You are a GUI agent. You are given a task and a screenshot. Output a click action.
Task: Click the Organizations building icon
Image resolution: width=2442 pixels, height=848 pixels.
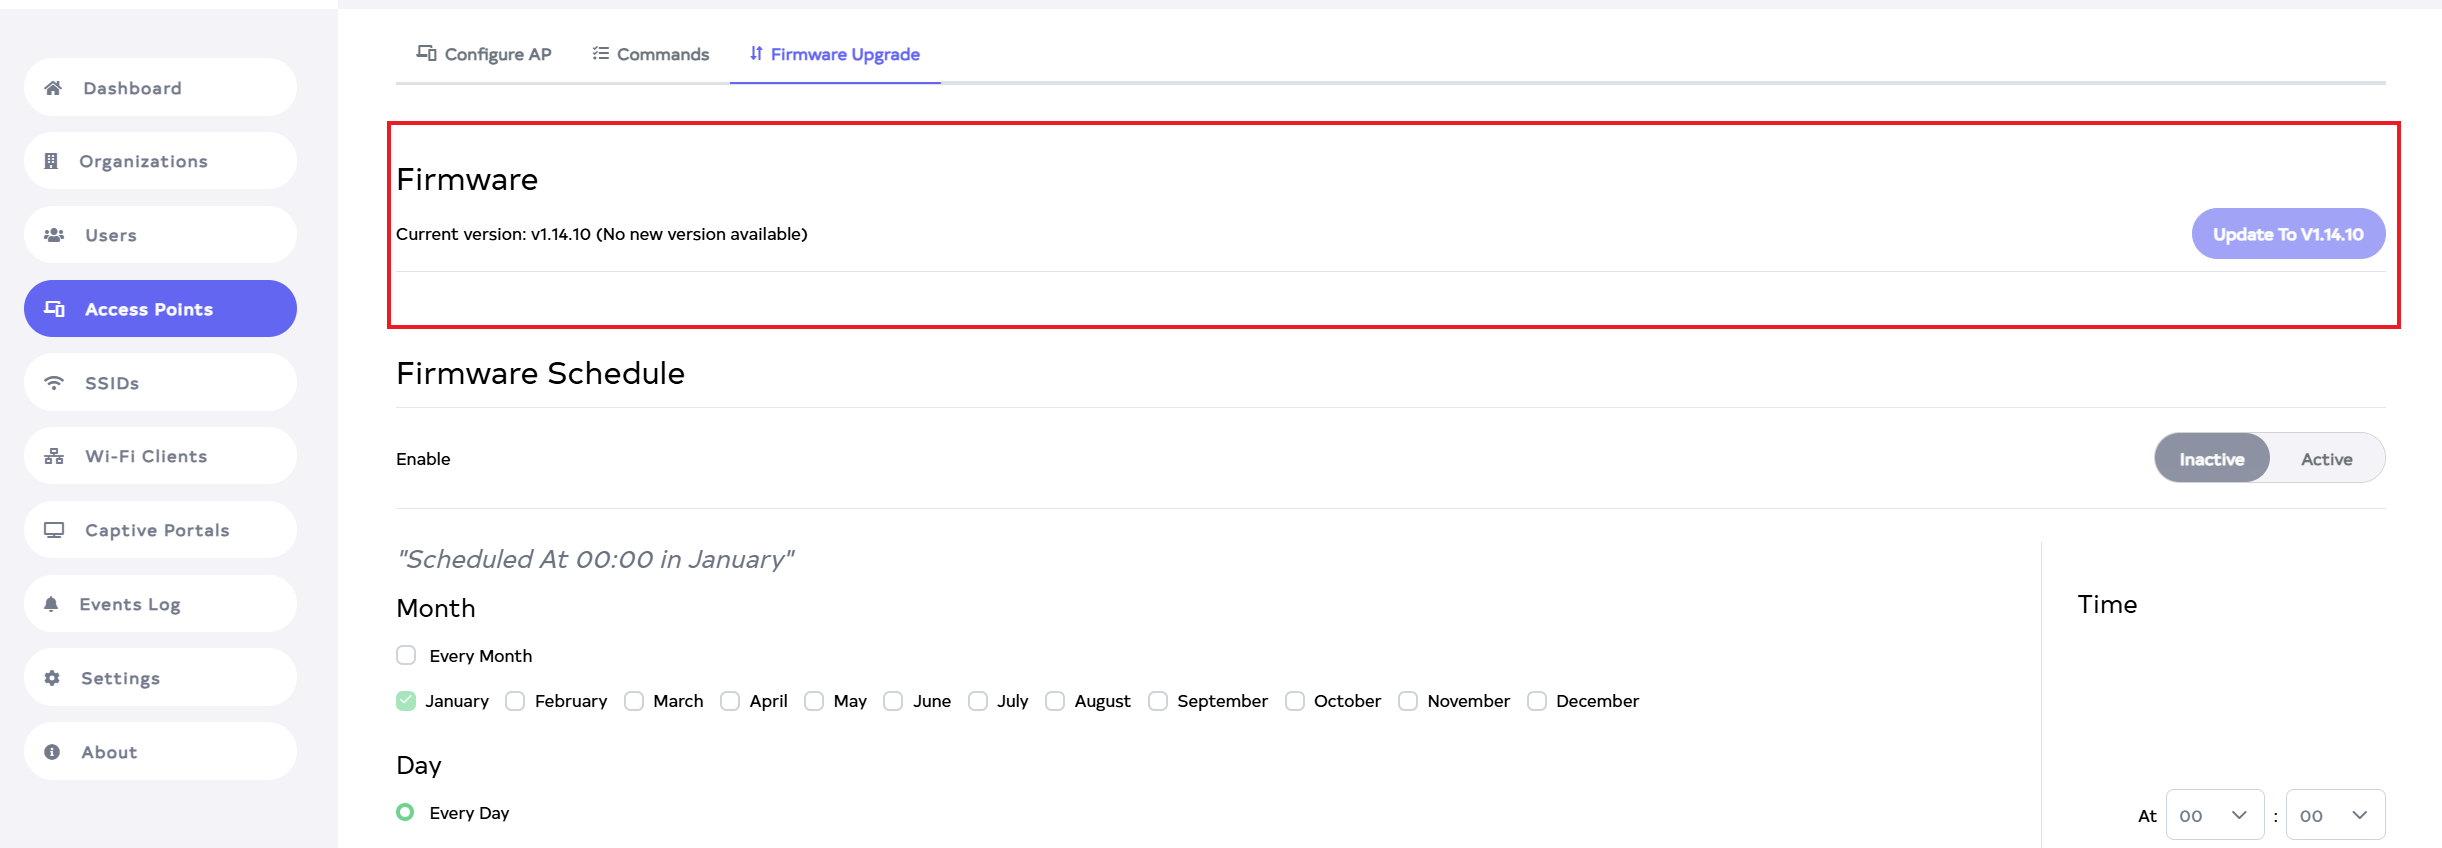pos(52,161)
